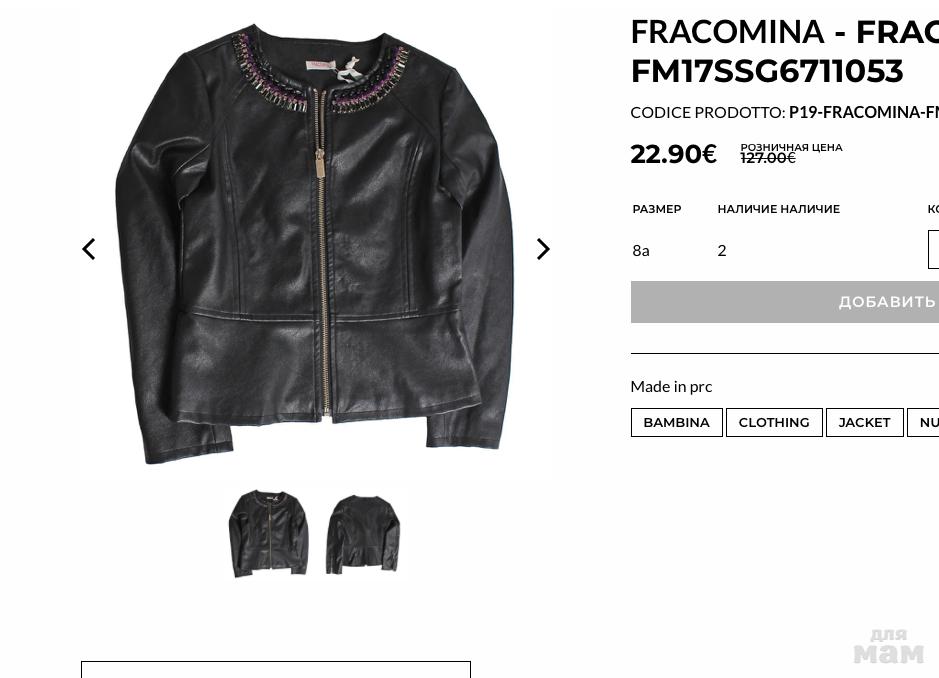Image resolution: width=939 pixels, height=678 pixels.
Task: Click the next image arrow
Action: 543,249
